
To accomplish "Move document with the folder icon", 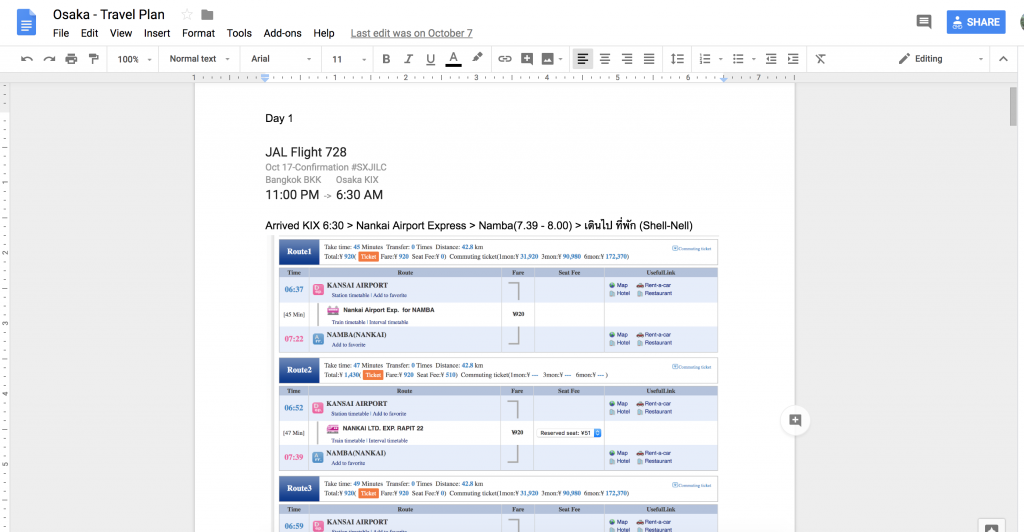I will 207,14.
